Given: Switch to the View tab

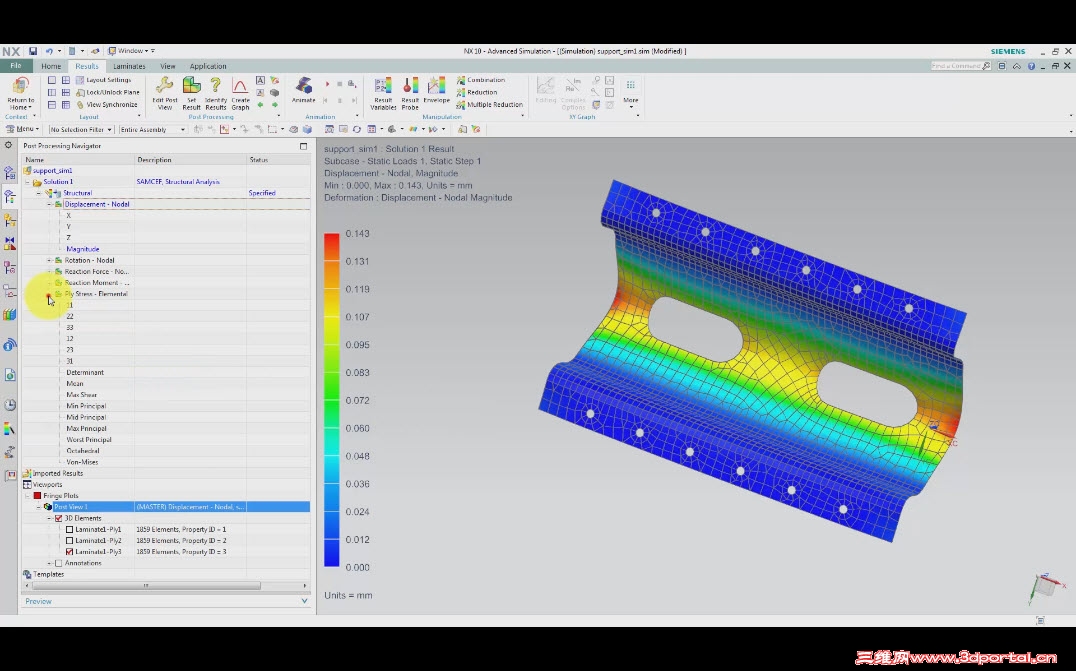Looking at the screenshot, I should (167, 67).
